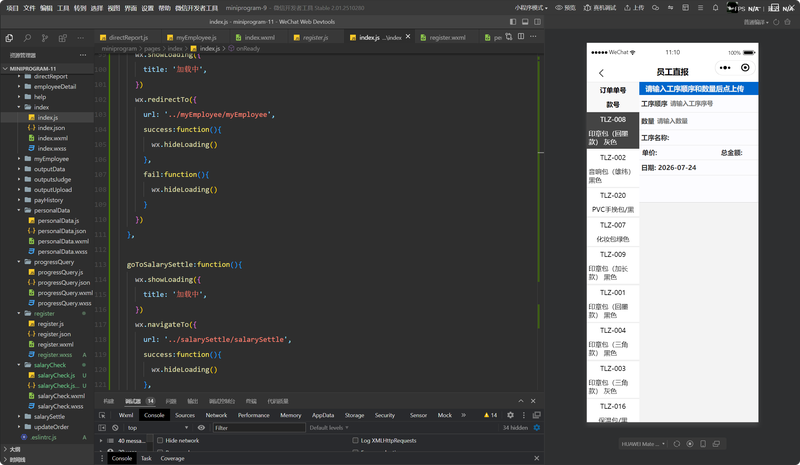Clear the console with the ban icon
Screen dimensions: 800x465
115,428
